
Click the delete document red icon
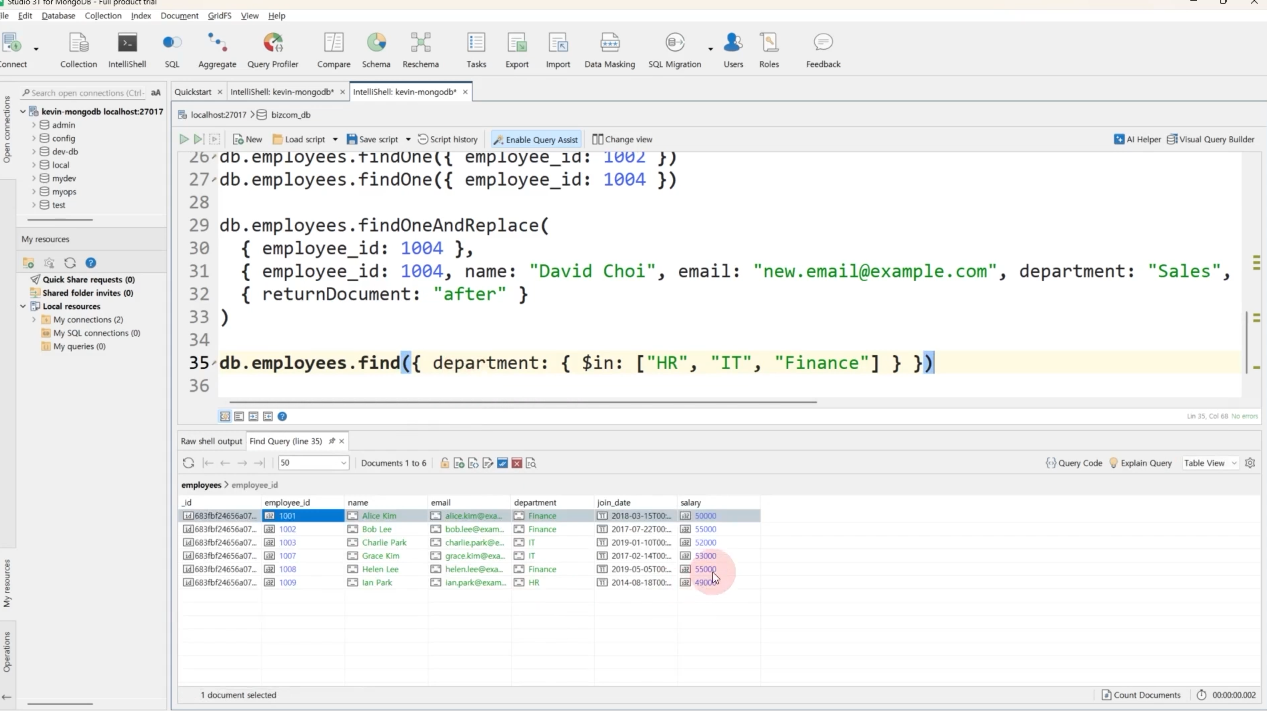click(517, 463)
